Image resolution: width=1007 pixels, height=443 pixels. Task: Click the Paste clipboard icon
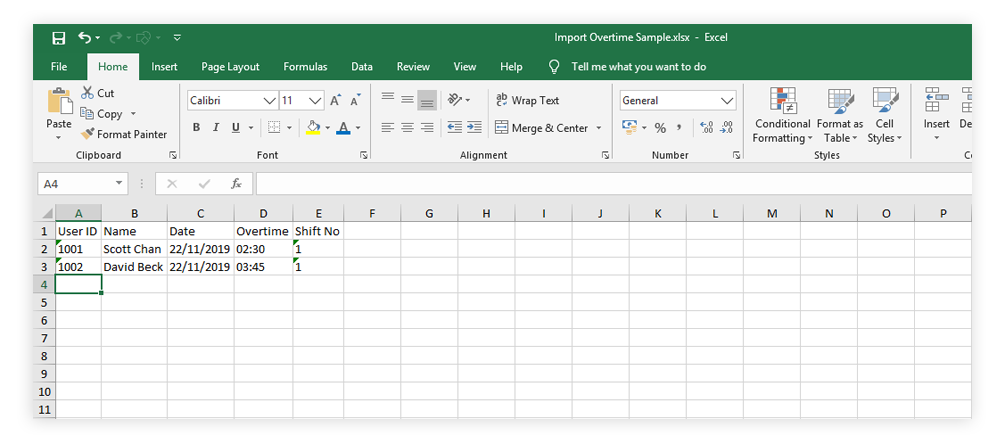click(59, 102)
